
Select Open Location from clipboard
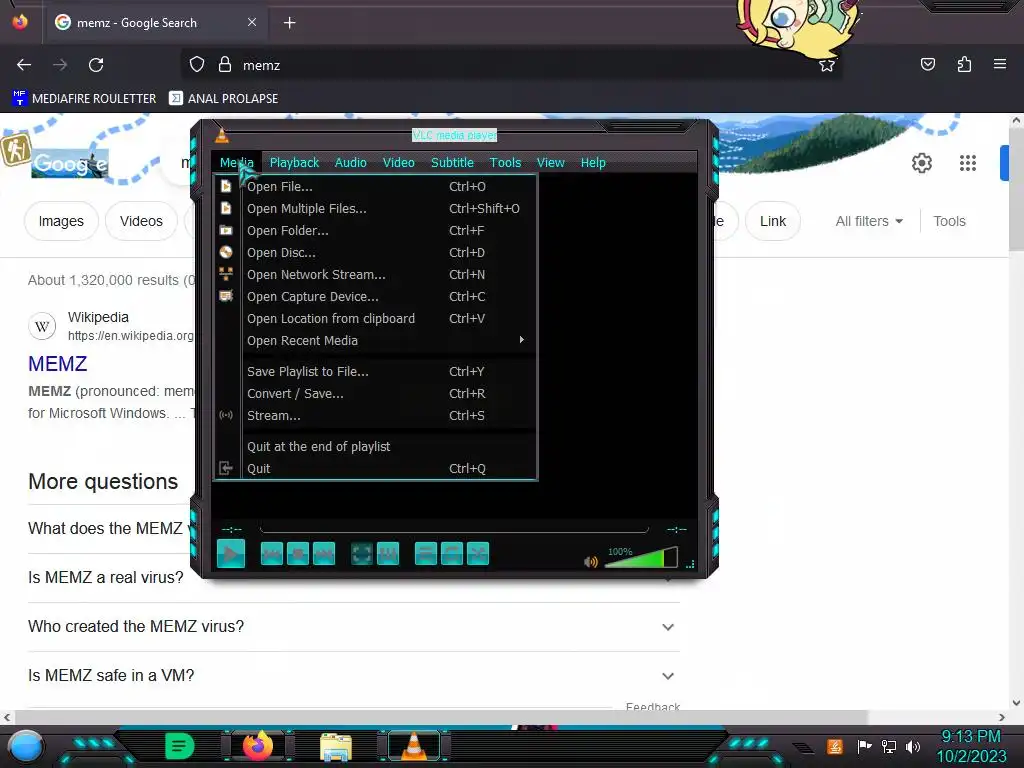pyautogui.click(x=390, y=319)
